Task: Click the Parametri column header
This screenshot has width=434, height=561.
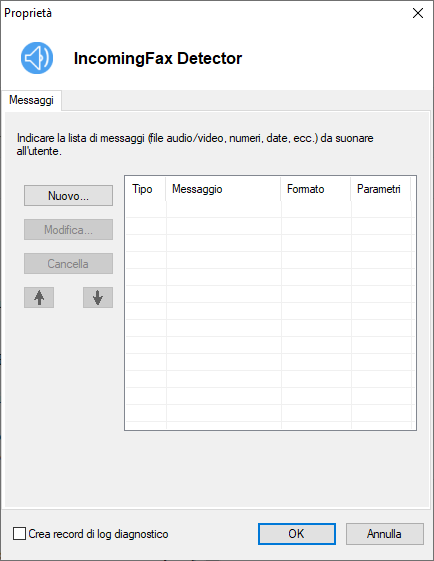Action: click(x=381, y=189)
